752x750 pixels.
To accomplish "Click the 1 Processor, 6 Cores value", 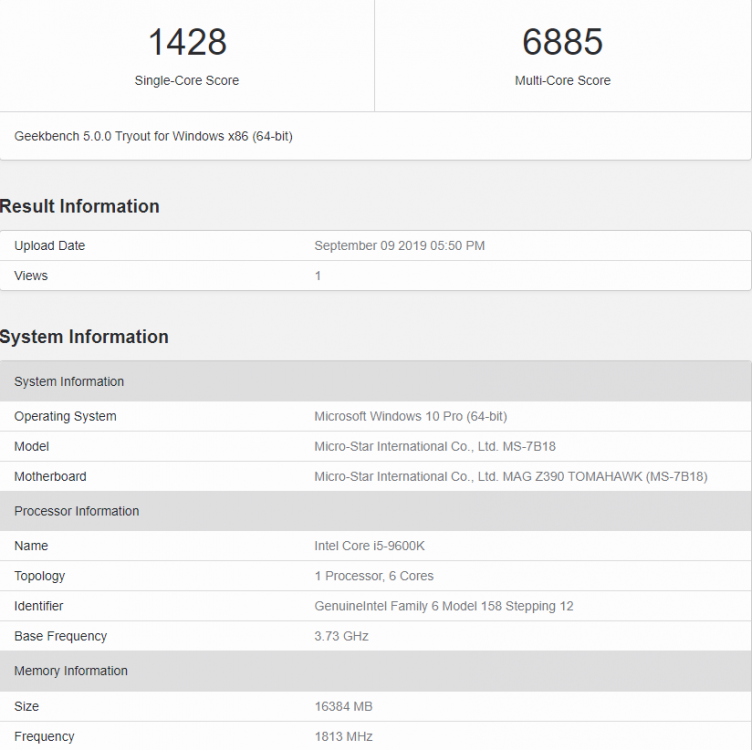I will coord(374,576).
